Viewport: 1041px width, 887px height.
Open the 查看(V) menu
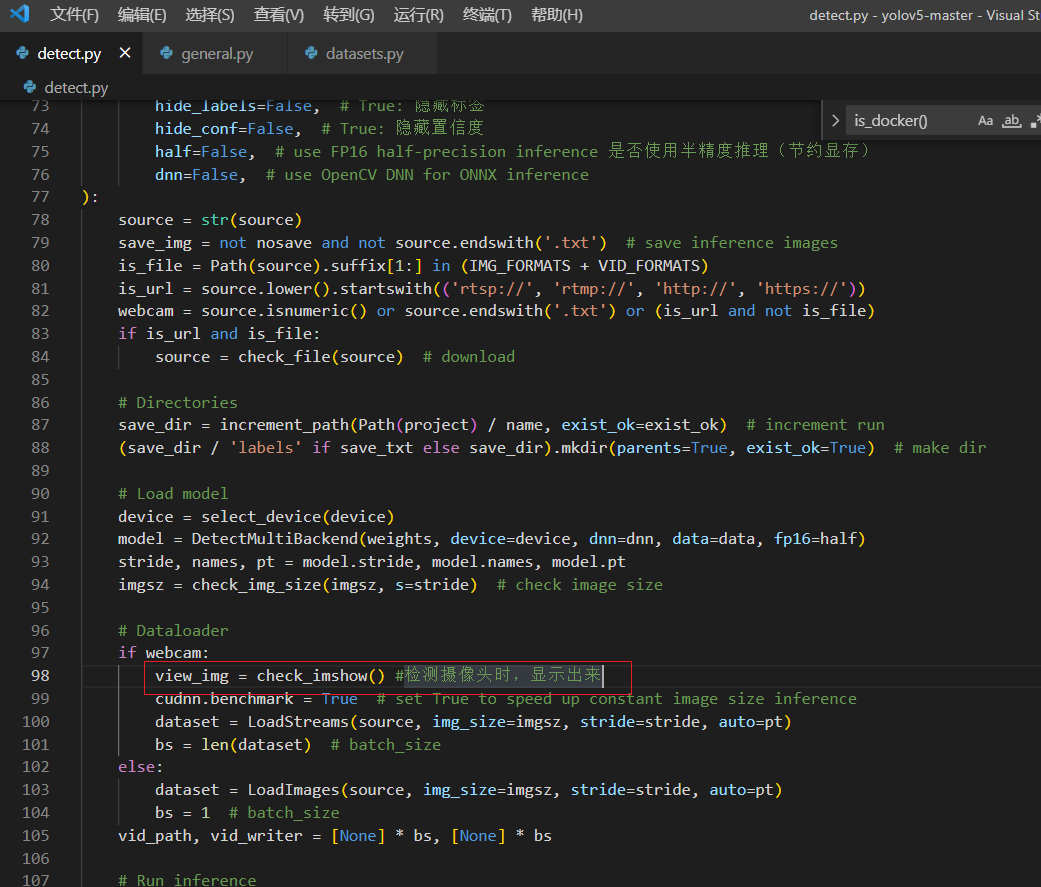coord(279,15)
